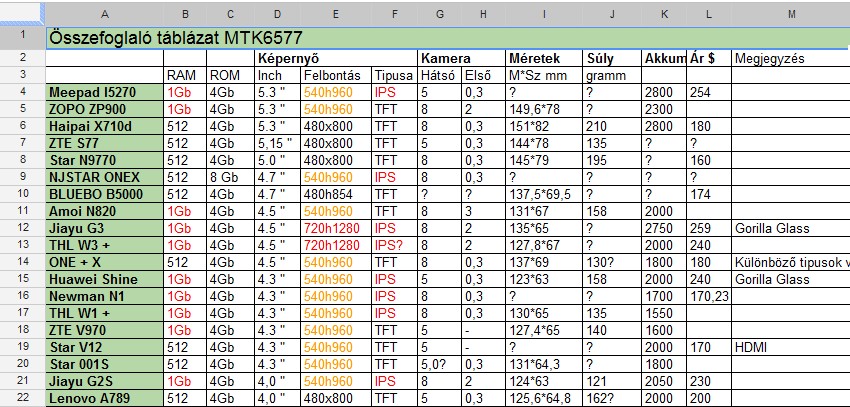
Task: Click column A header
Action: pos(105,14)
